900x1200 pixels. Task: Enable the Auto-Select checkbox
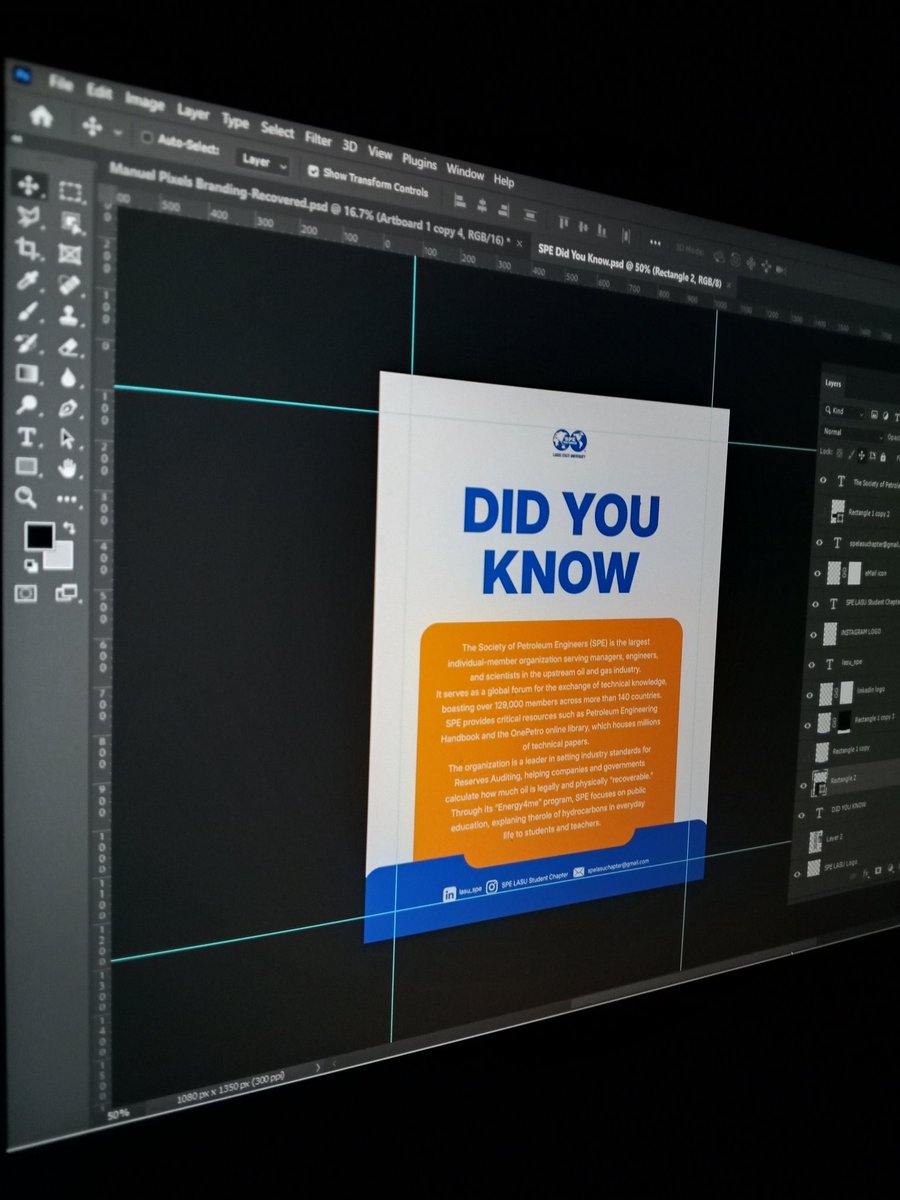pos(148,137)
